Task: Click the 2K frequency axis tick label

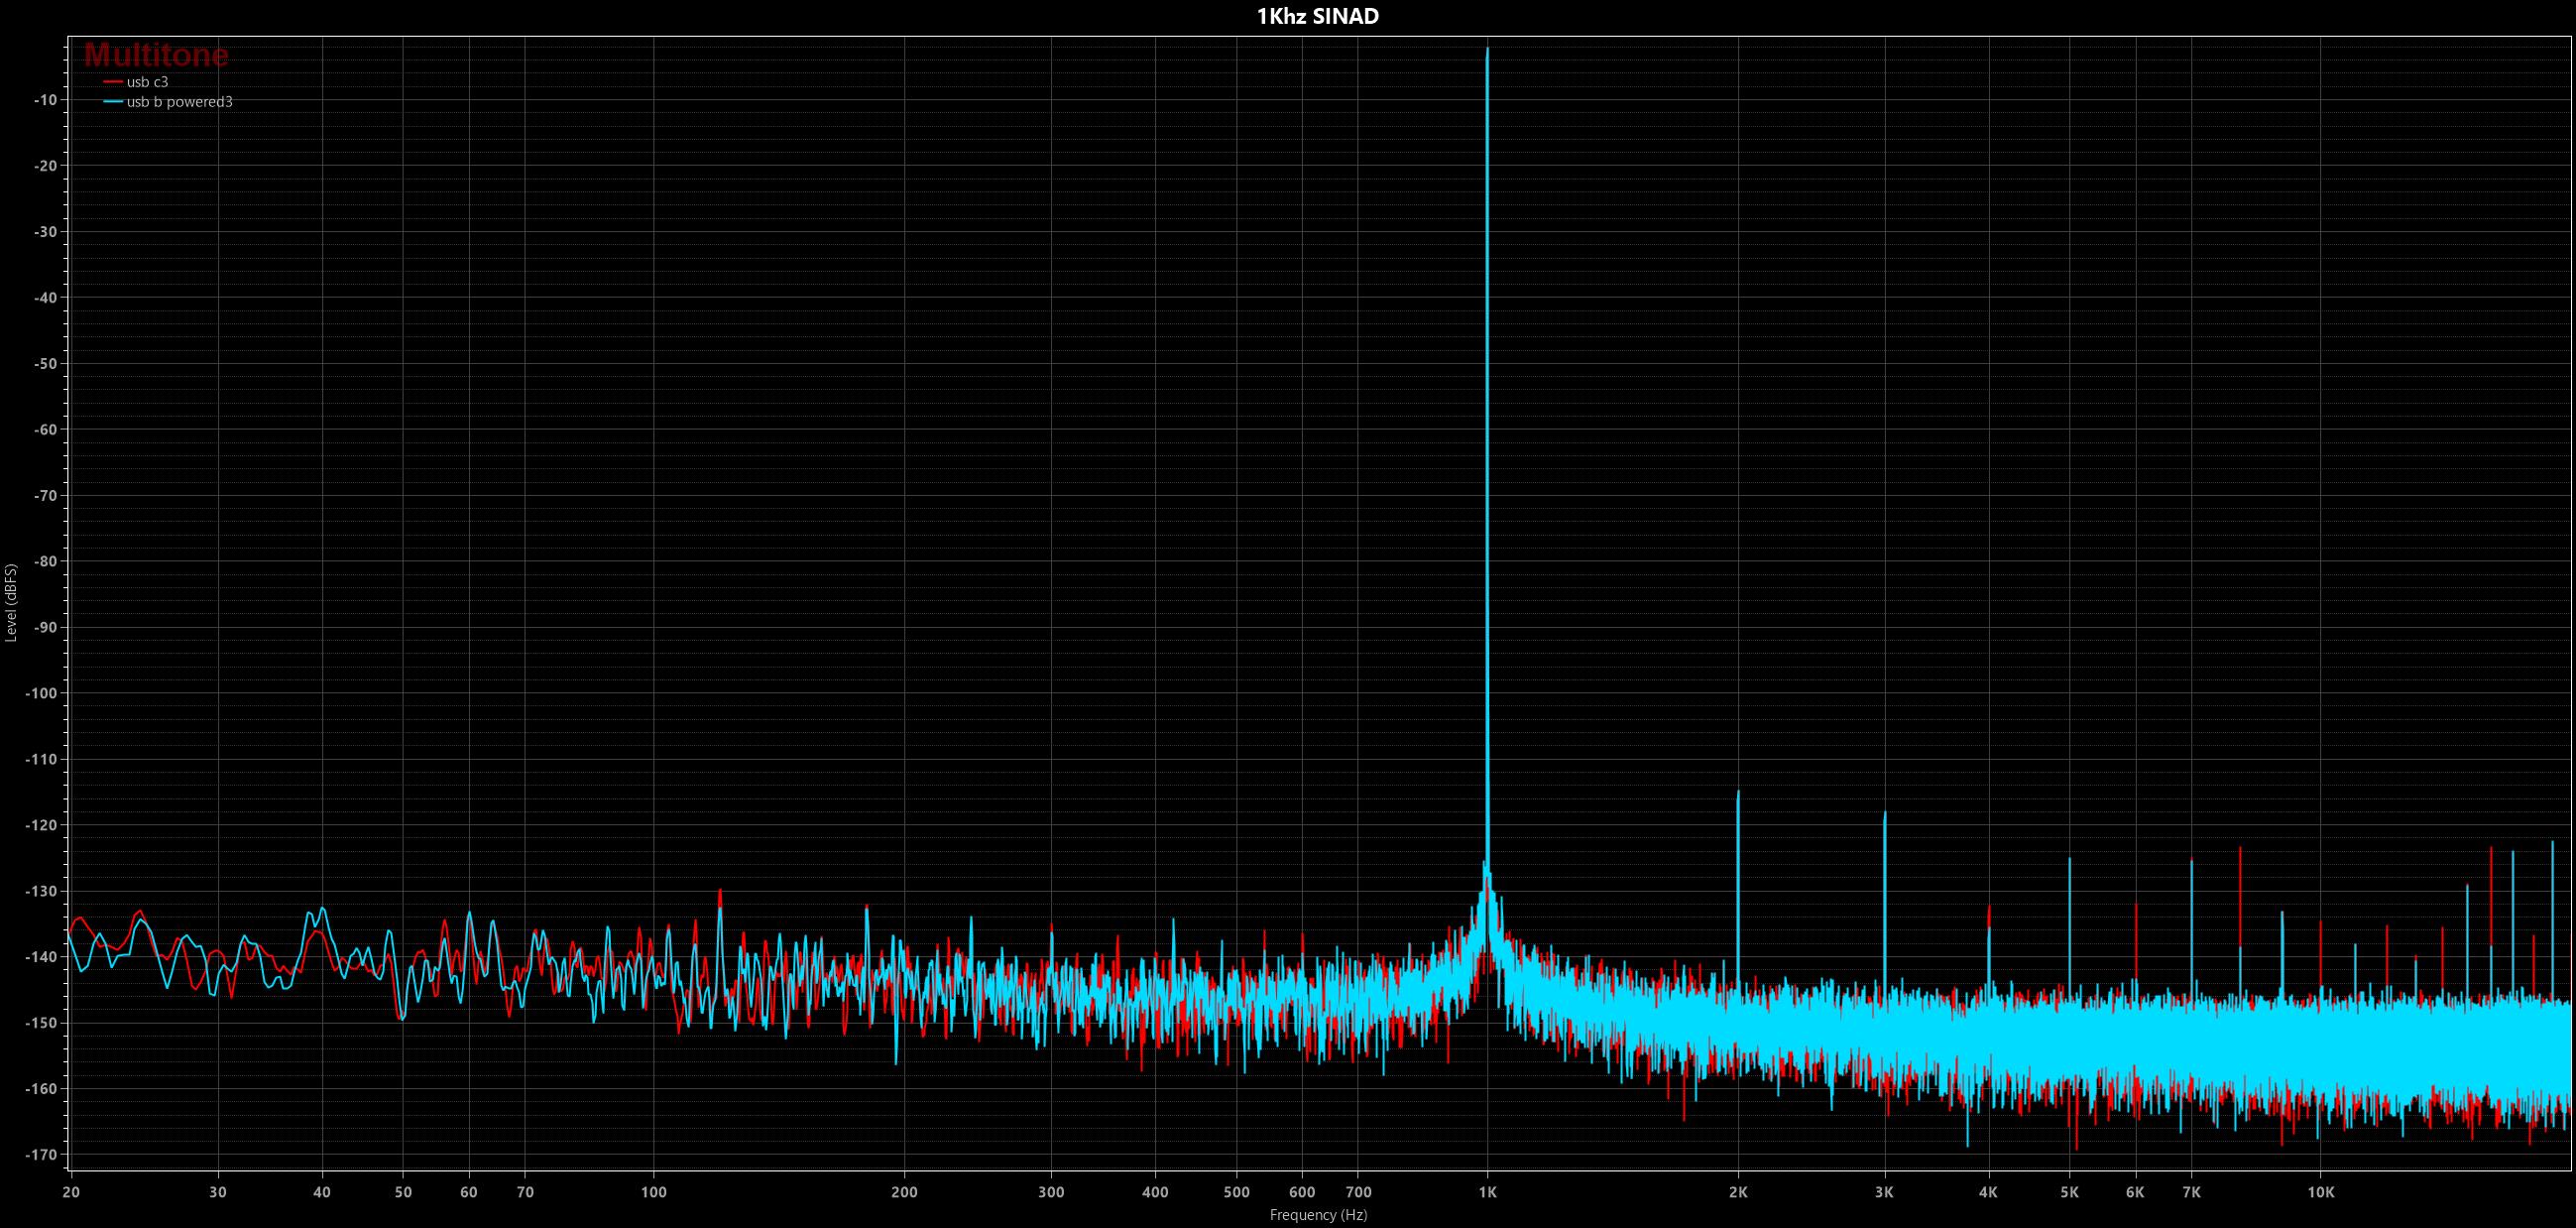Action: coord(1738,1192)
